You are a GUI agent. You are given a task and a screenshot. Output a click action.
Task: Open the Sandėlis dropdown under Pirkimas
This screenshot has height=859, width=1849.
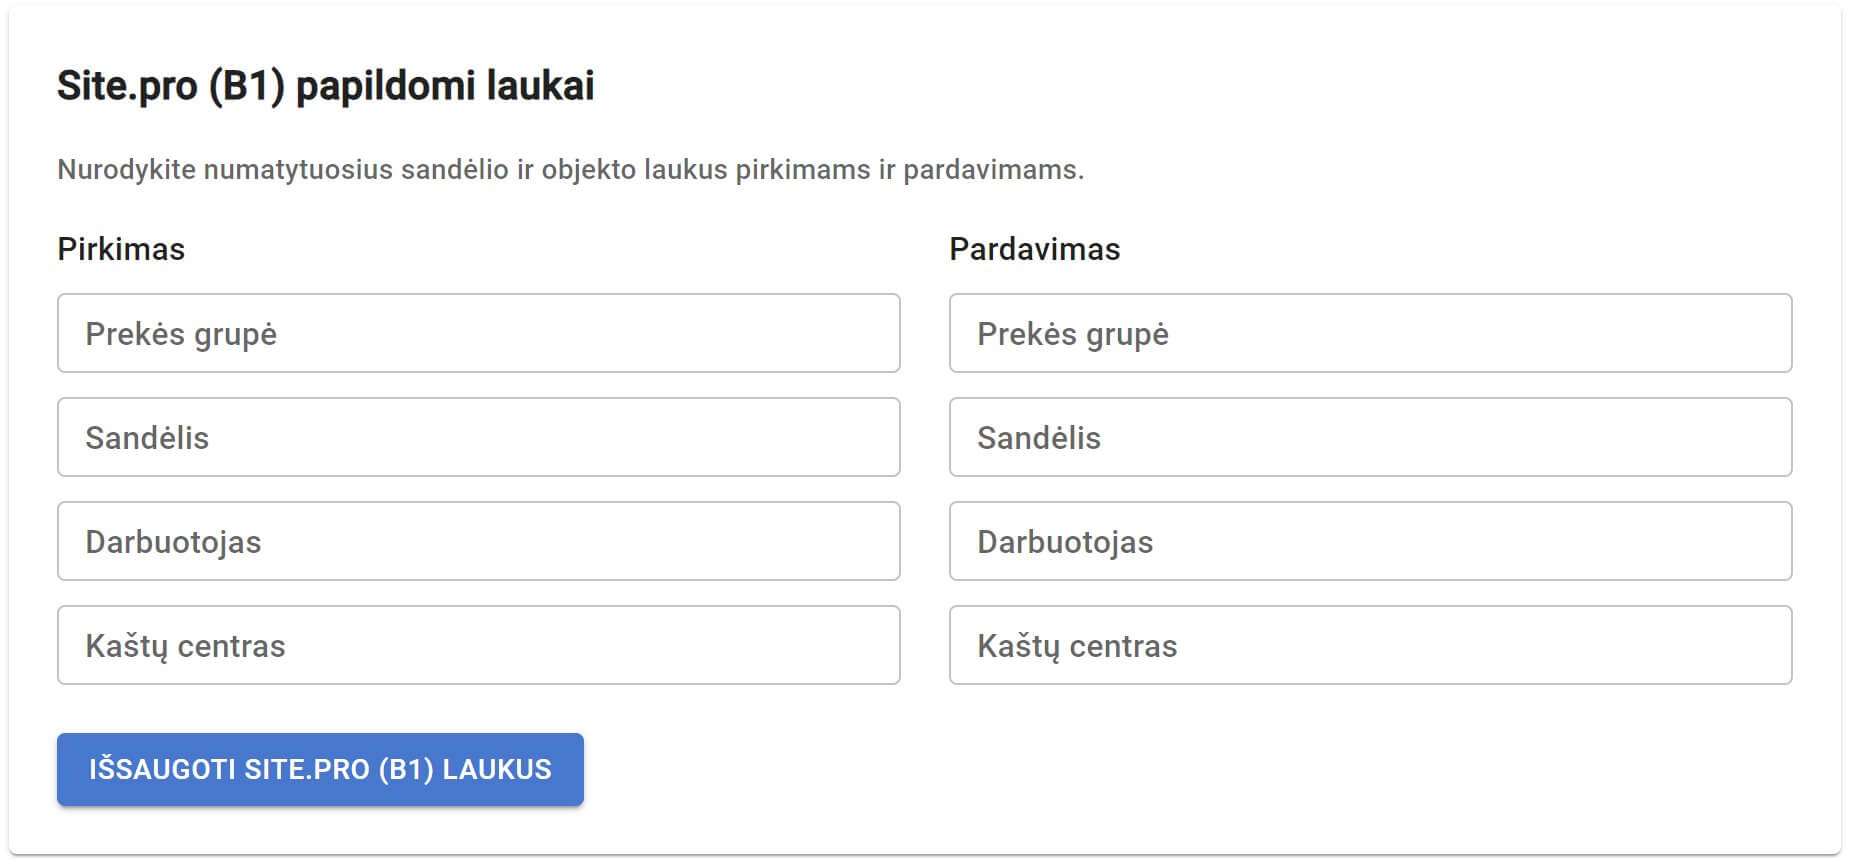tap(478, 438)
